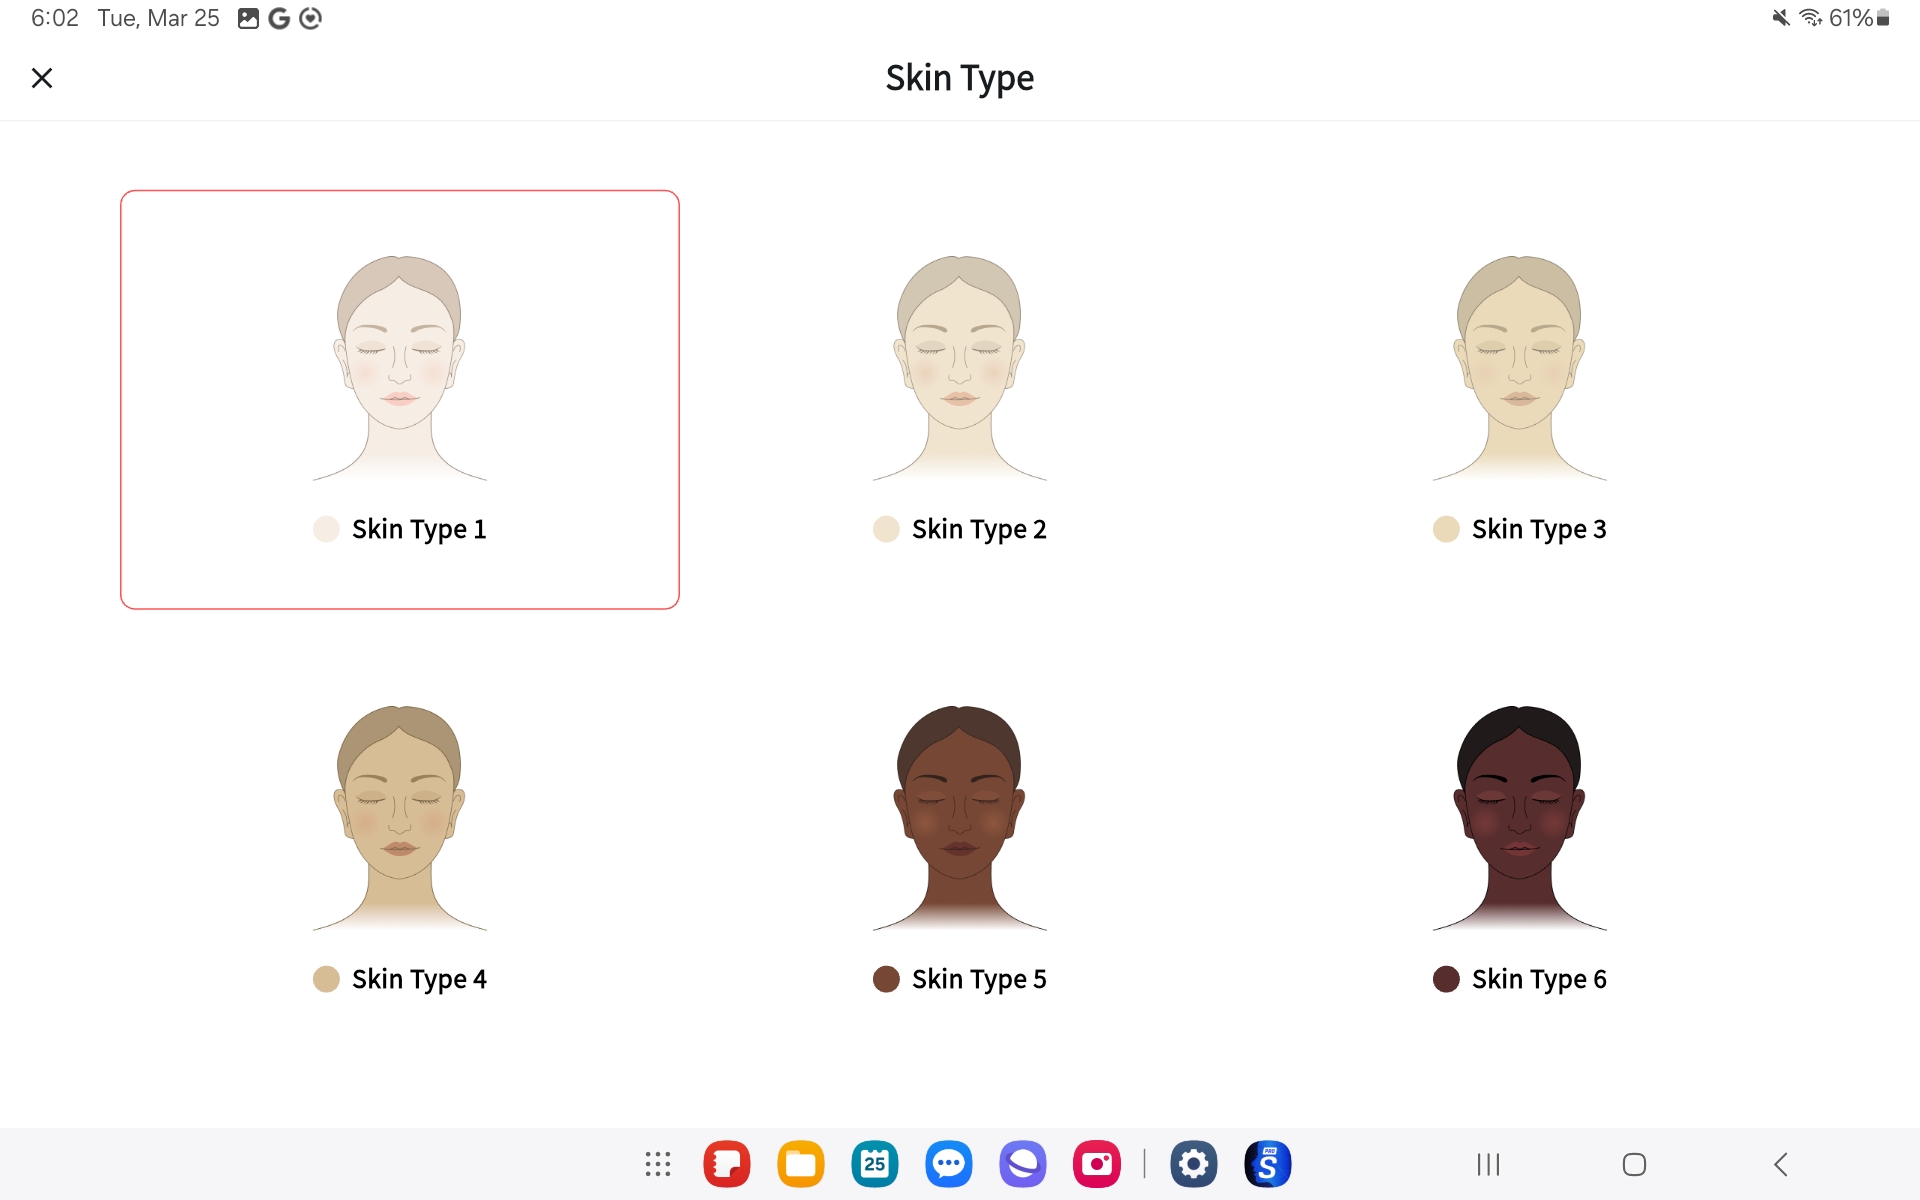Tap the 'Skin Type 3' label
The height and width of the screenshot is (1200, 1920).
1539,529
